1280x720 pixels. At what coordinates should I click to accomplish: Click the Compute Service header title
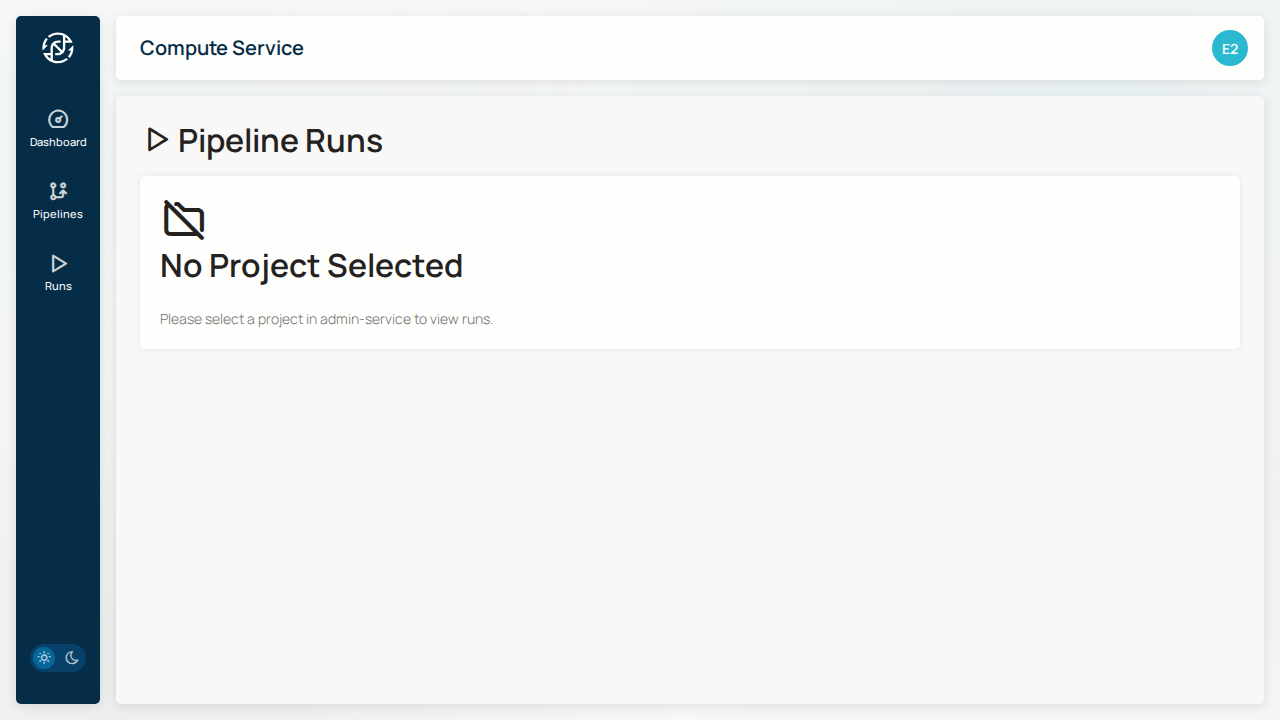(221, 48)
